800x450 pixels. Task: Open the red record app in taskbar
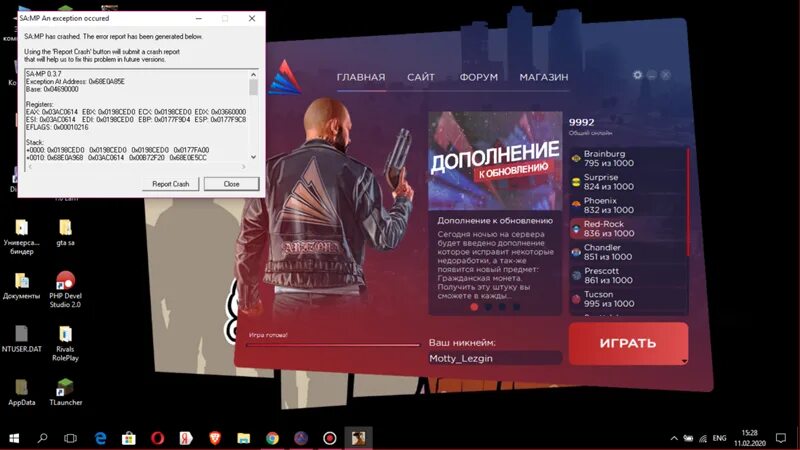coord(330,438)
